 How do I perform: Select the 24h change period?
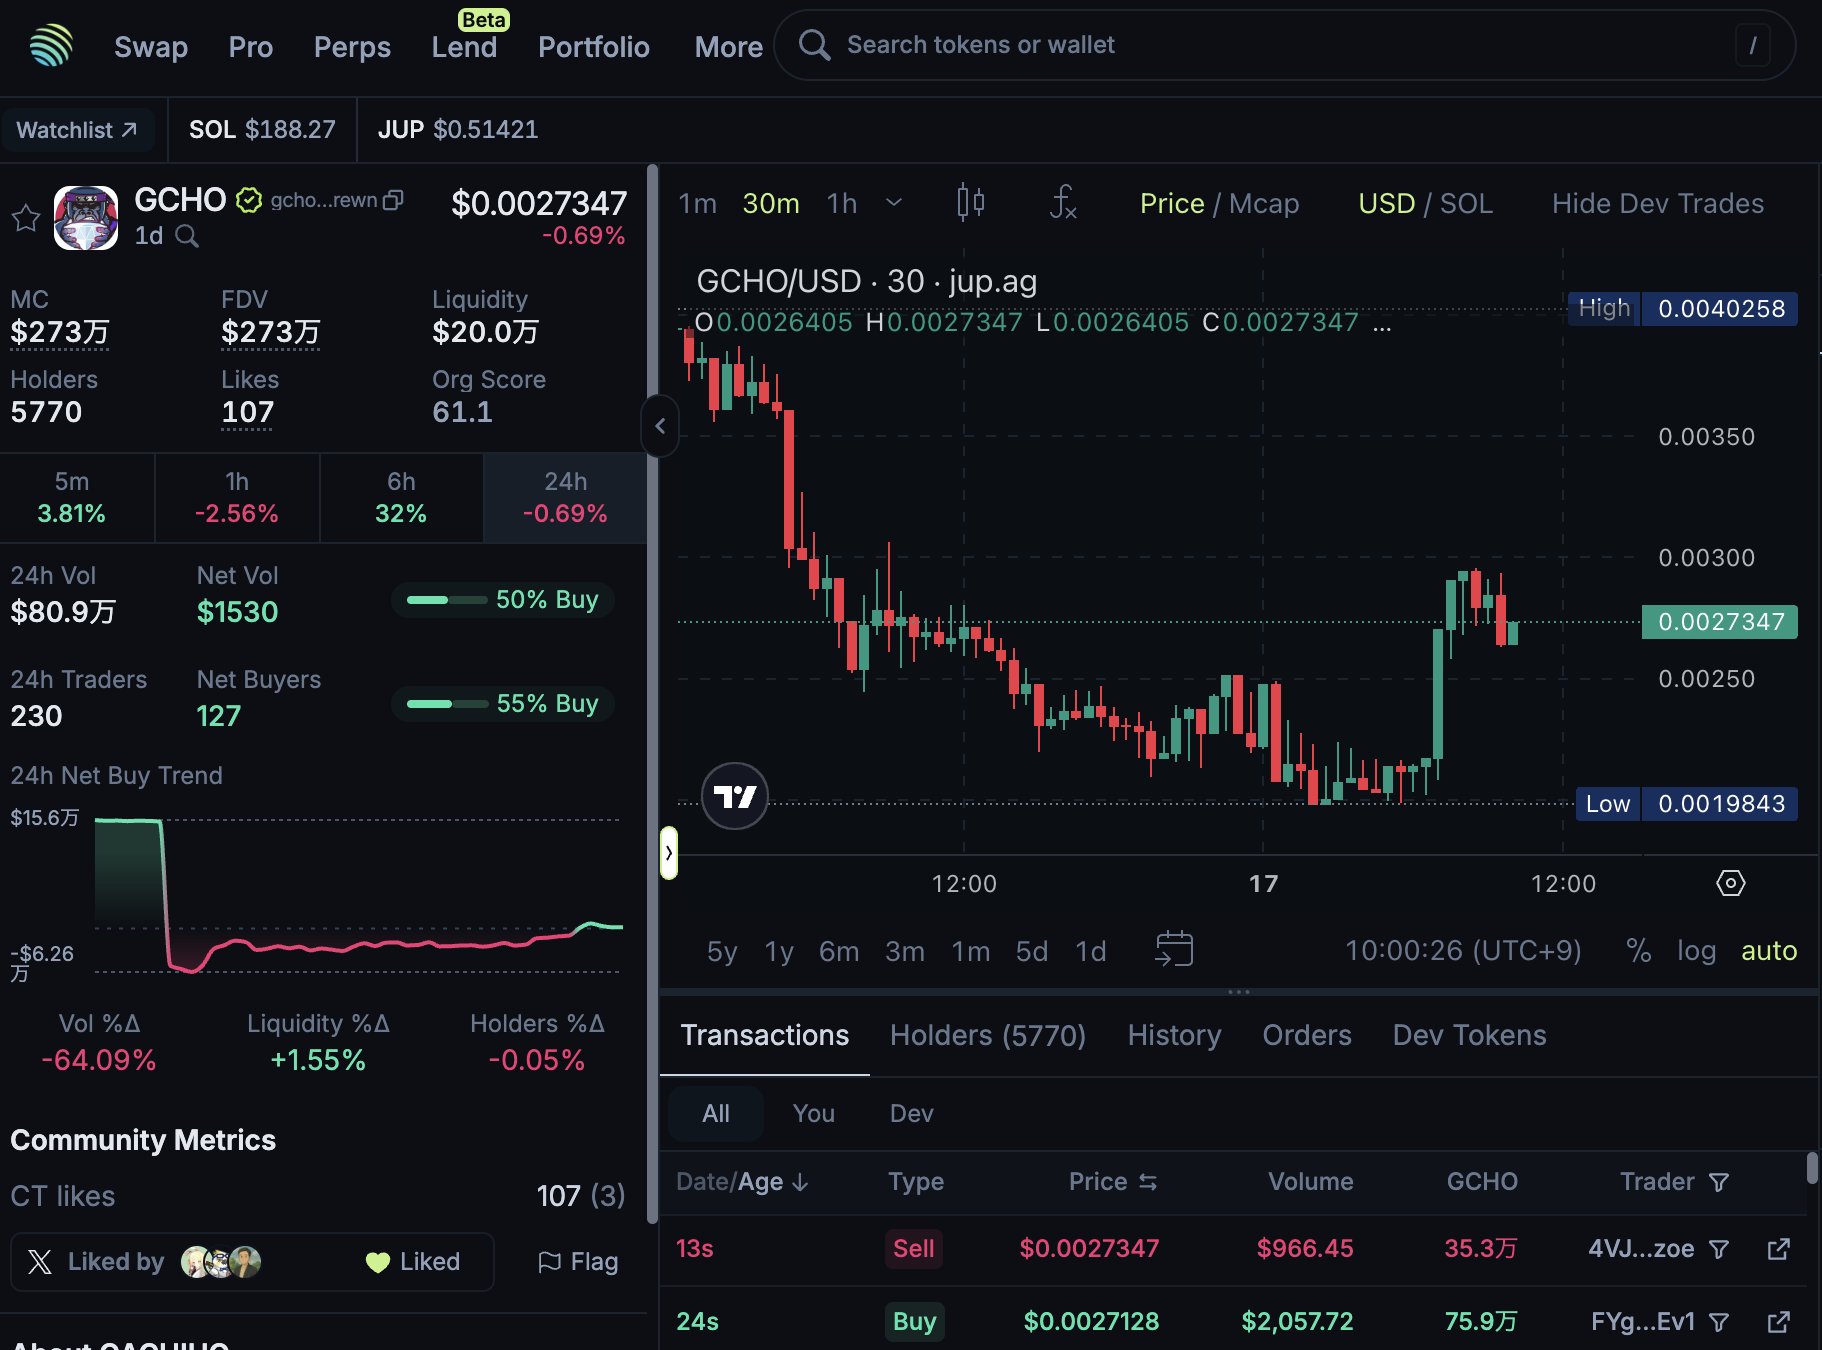point(565,497)
